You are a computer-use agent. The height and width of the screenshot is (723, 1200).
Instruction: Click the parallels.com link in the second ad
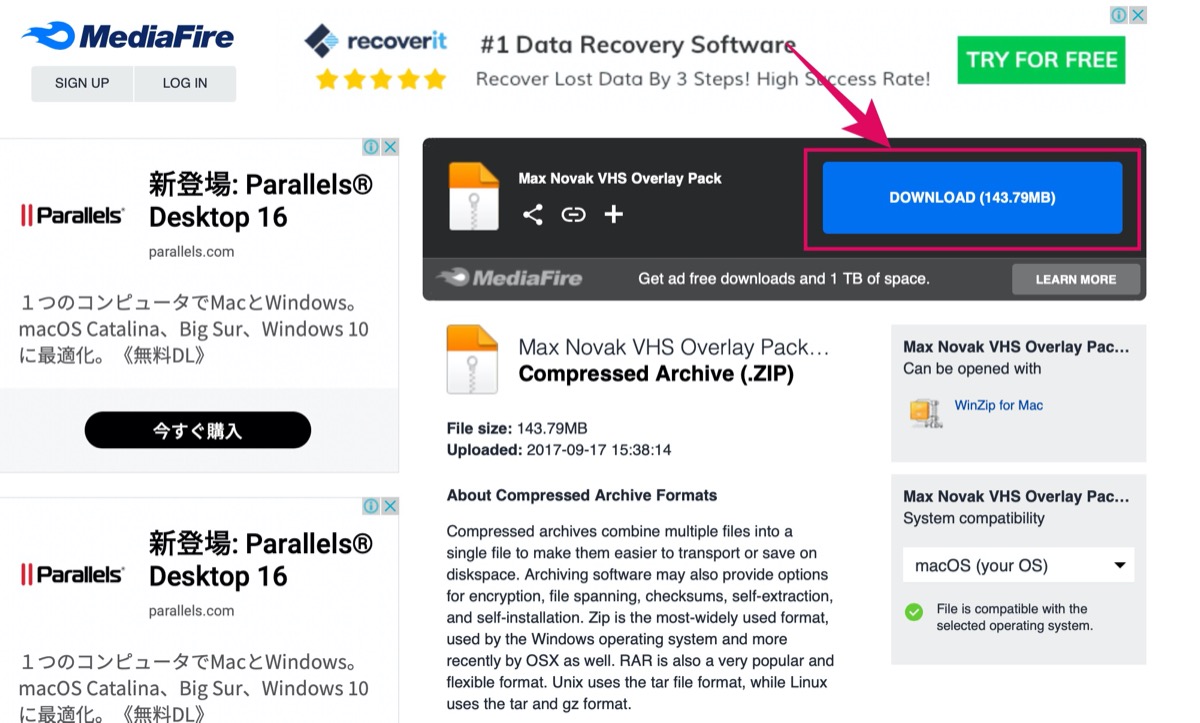point(191,610)
